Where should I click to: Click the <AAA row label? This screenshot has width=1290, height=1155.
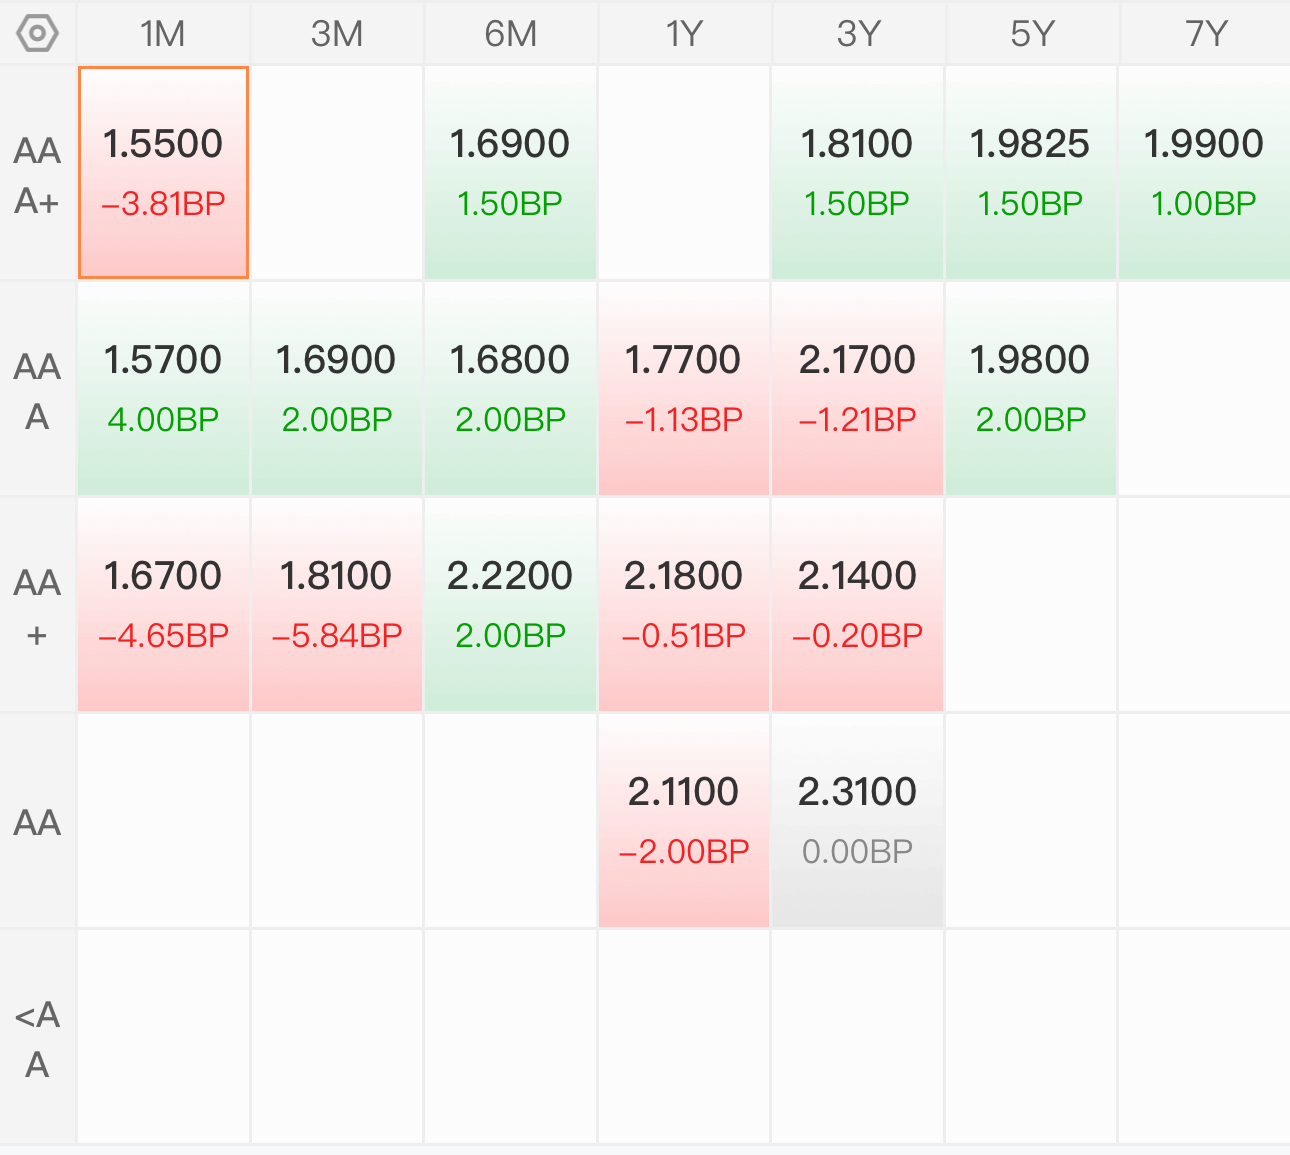[37, 1039]
